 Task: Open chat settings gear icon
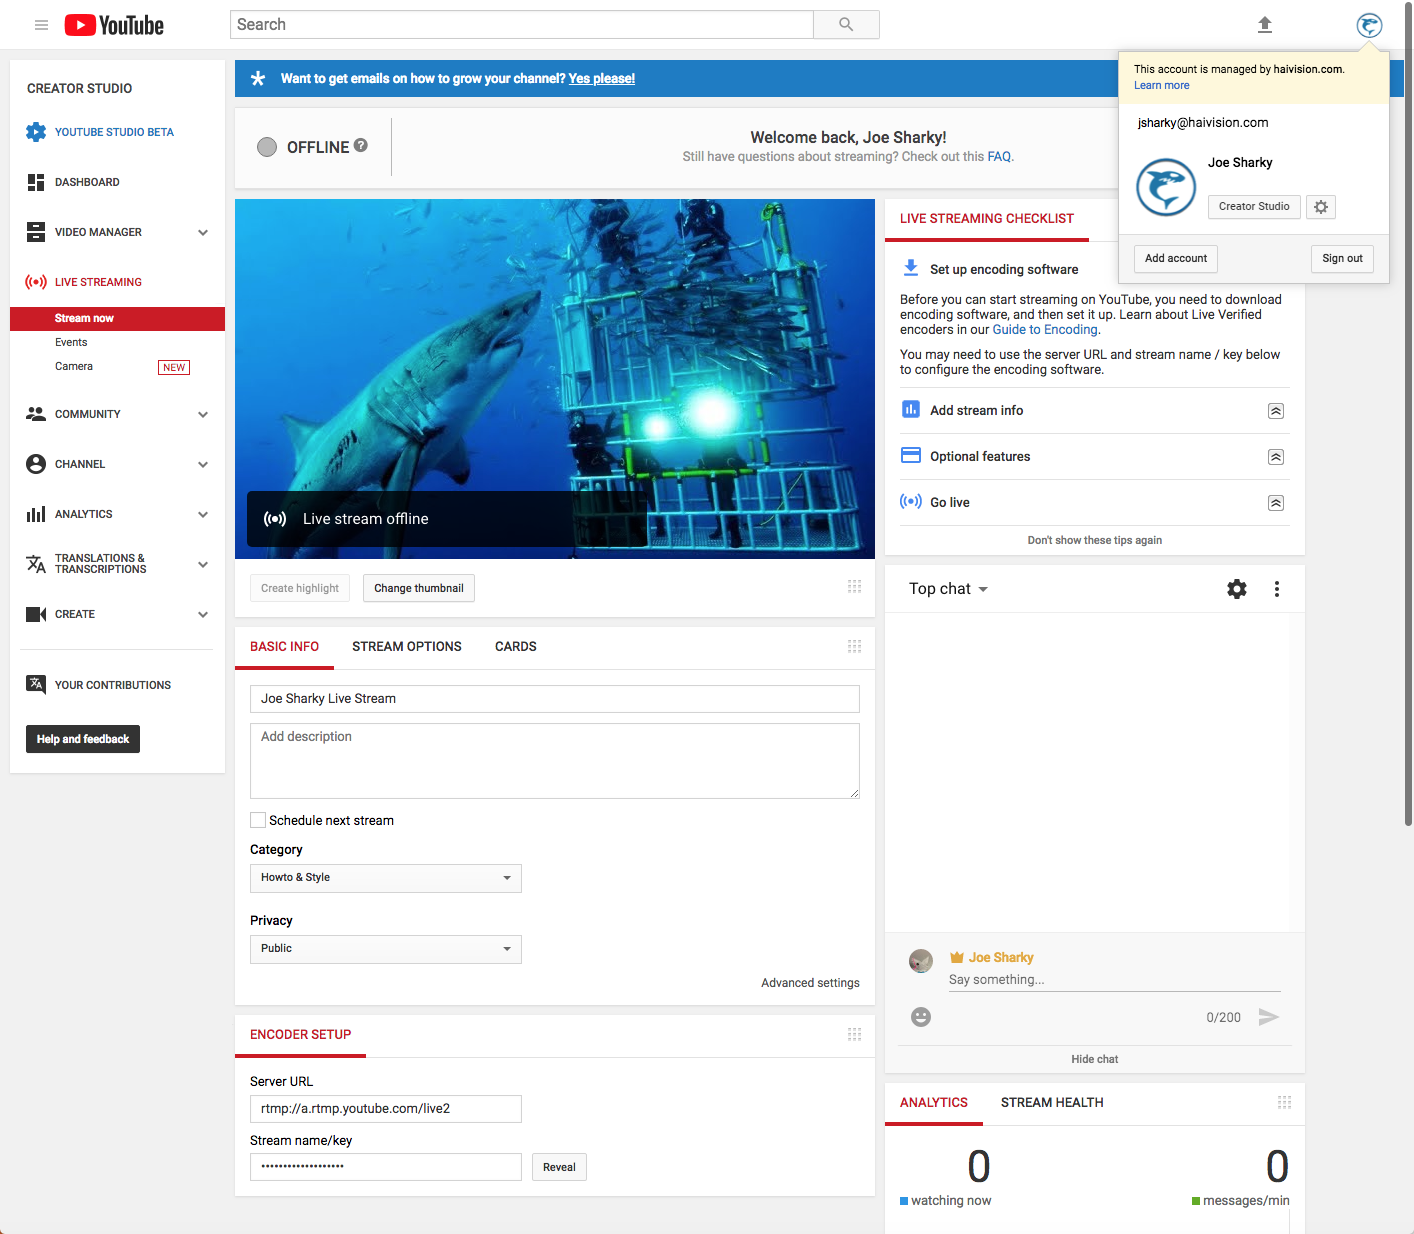1237,589
